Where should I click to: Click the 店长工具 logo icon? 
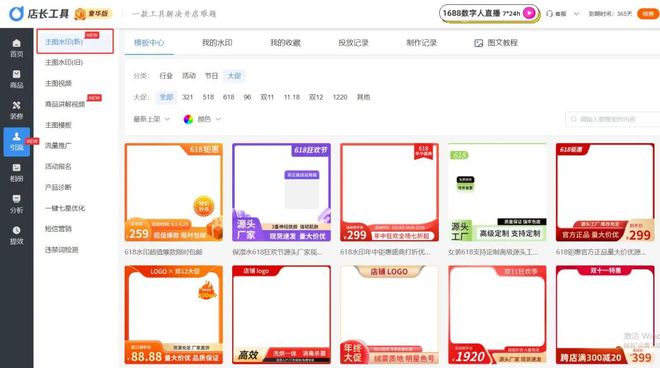tap(16, 13)
